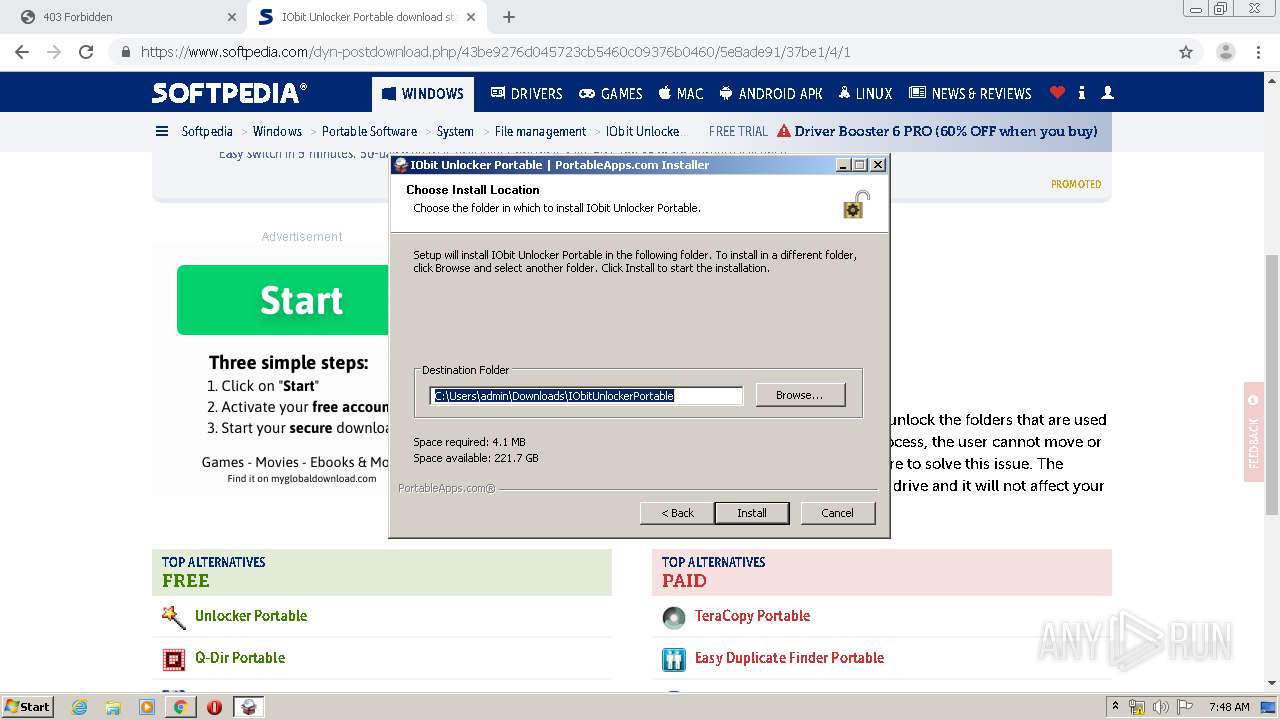Open the DRIVERS section
The height and width of the screenshot is (720, 1280).
click(526, 94)
